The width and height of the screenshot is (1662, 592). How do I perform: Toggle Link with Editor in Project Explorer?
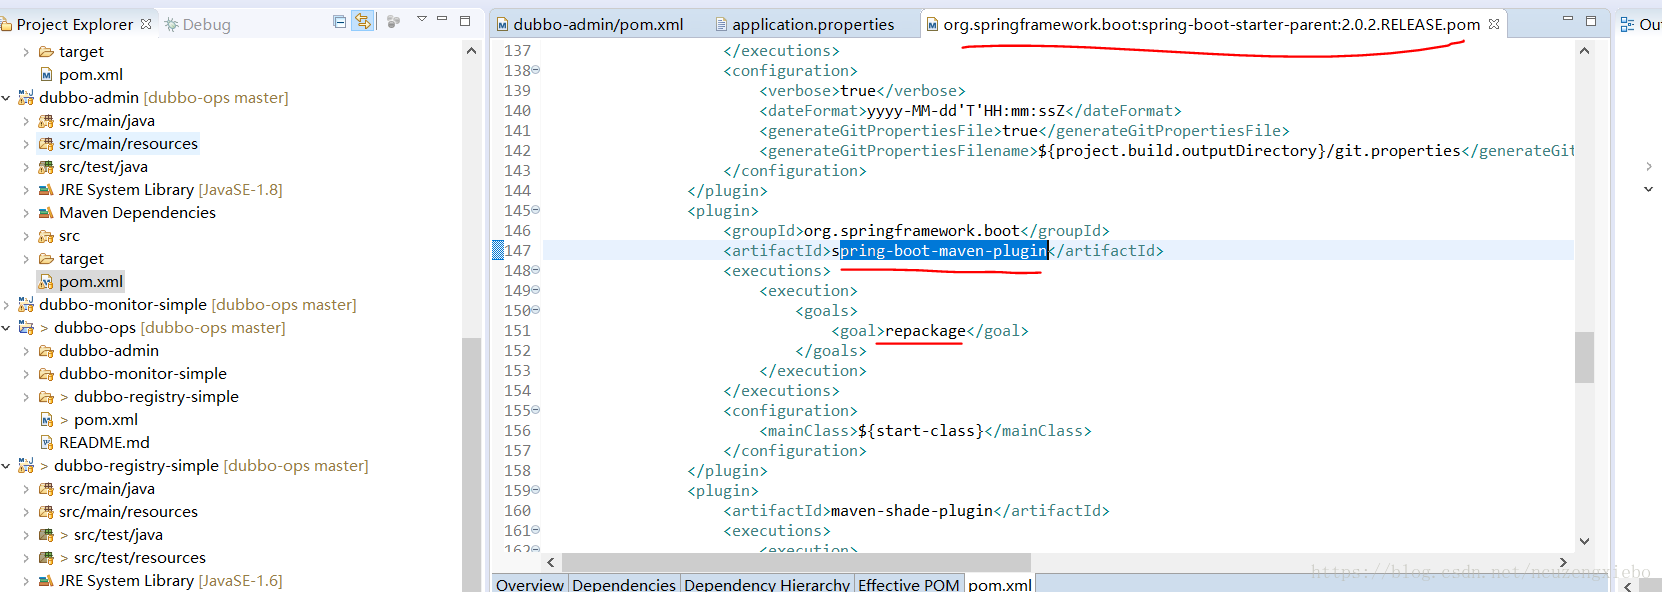[x=364, y=21]
